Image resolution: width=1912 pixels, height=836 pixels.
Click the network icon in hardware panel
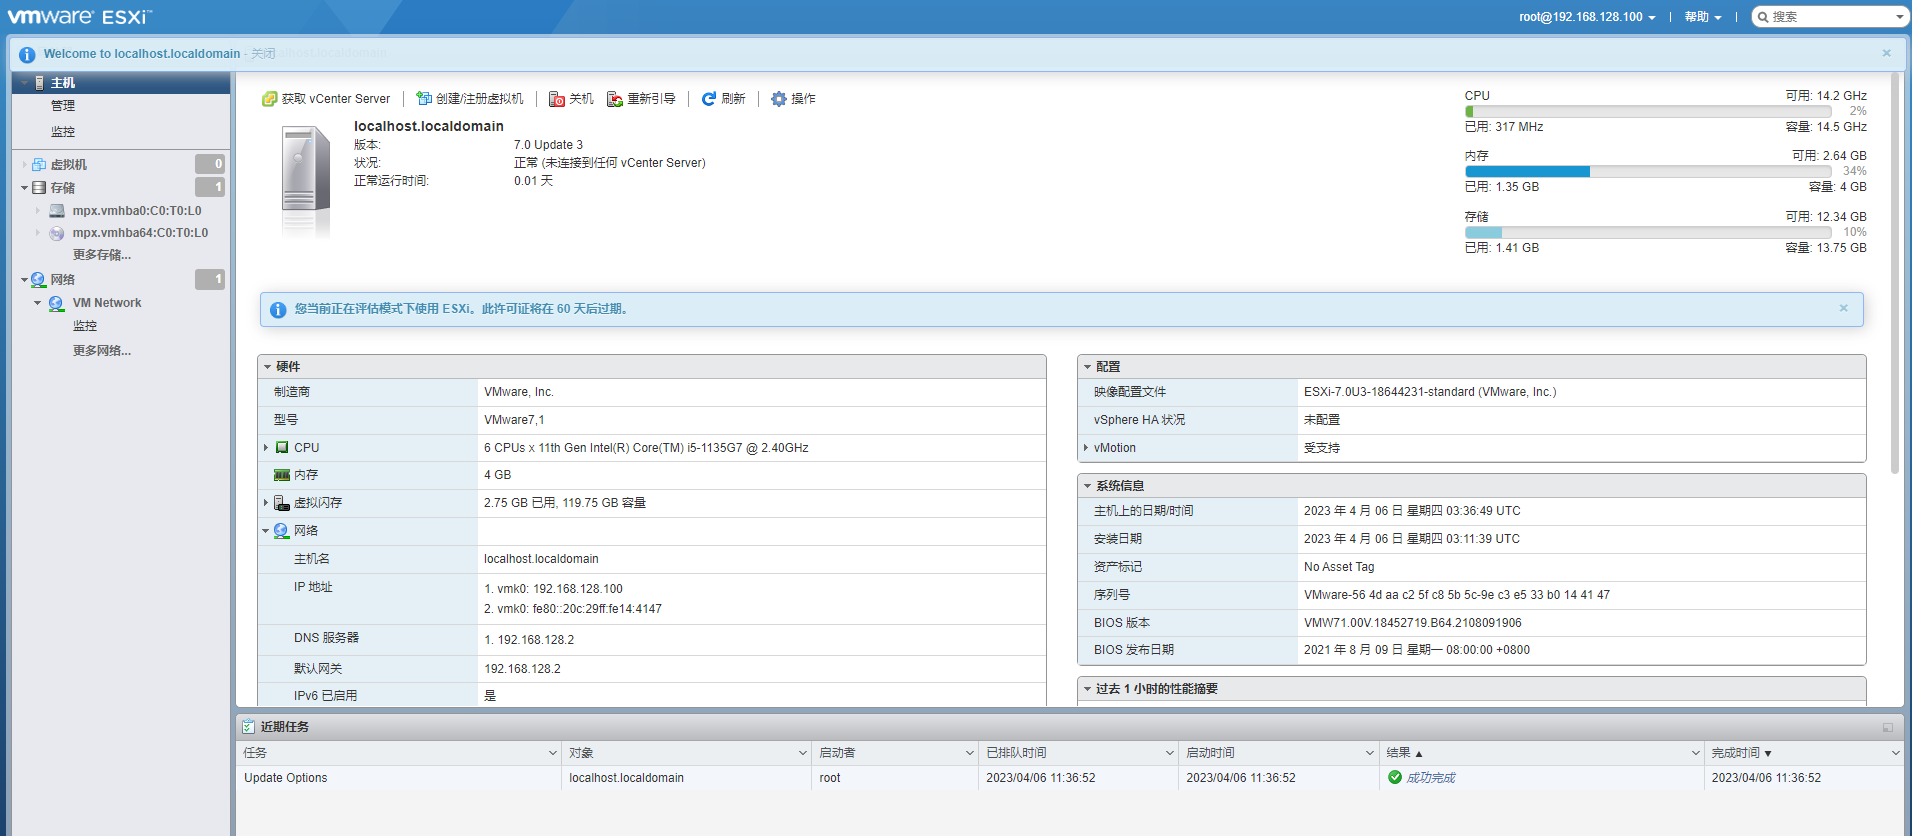click(281, 531)
